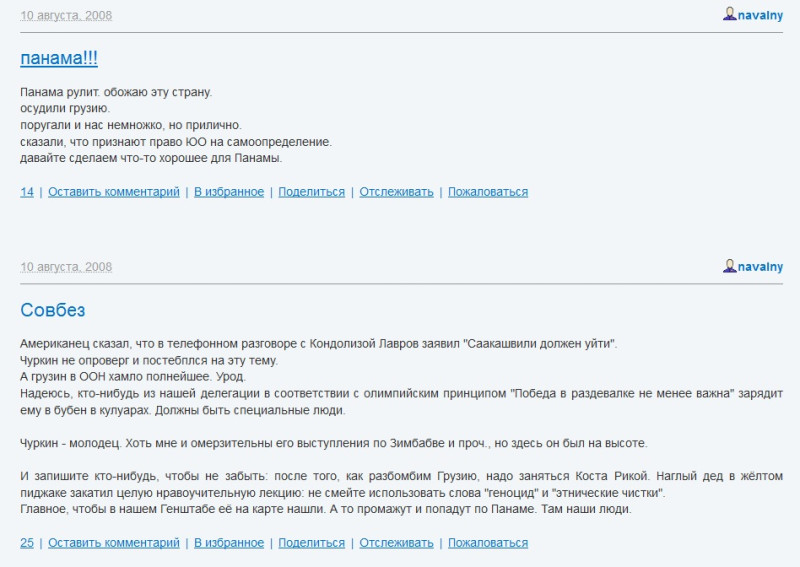Open navalny profile link on first post
This screenshot has height=567, width=800.
pyautogui.click(x=760, y=15)
